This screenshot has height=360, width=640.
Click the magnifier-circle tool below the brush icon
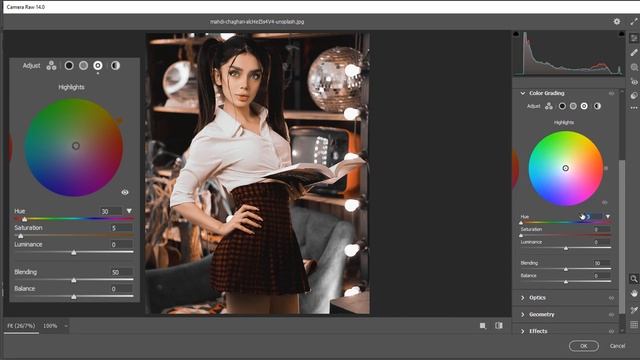coord(633,67)
